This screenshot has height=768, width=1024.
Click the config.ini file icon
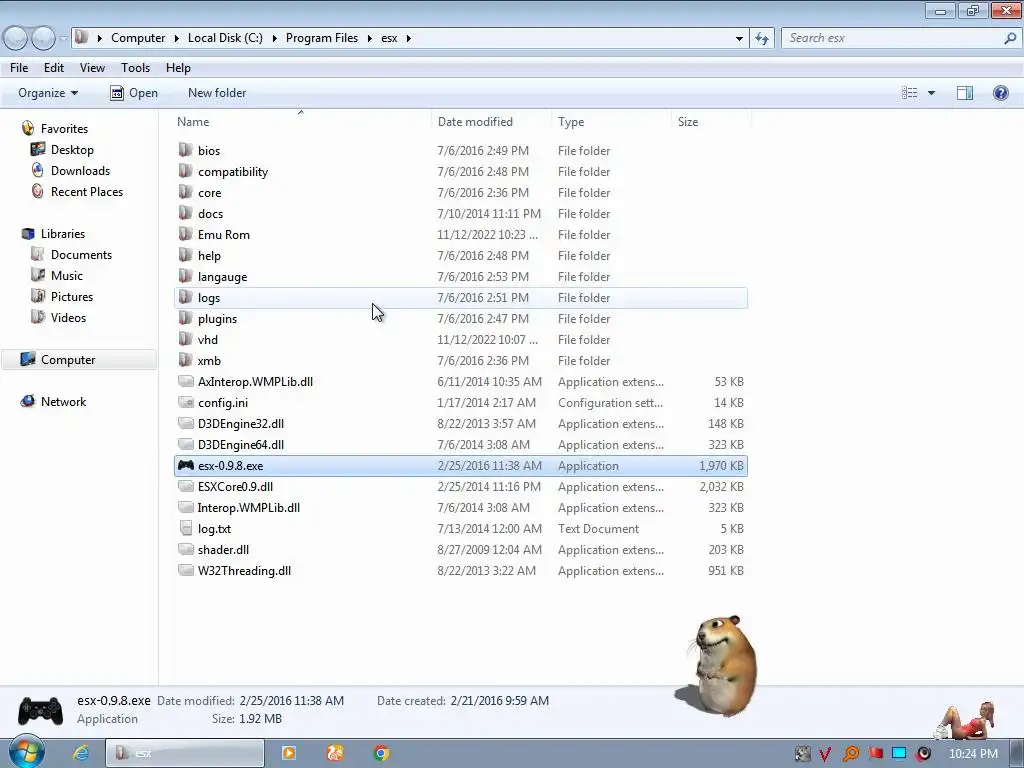[x=186, y=402]
